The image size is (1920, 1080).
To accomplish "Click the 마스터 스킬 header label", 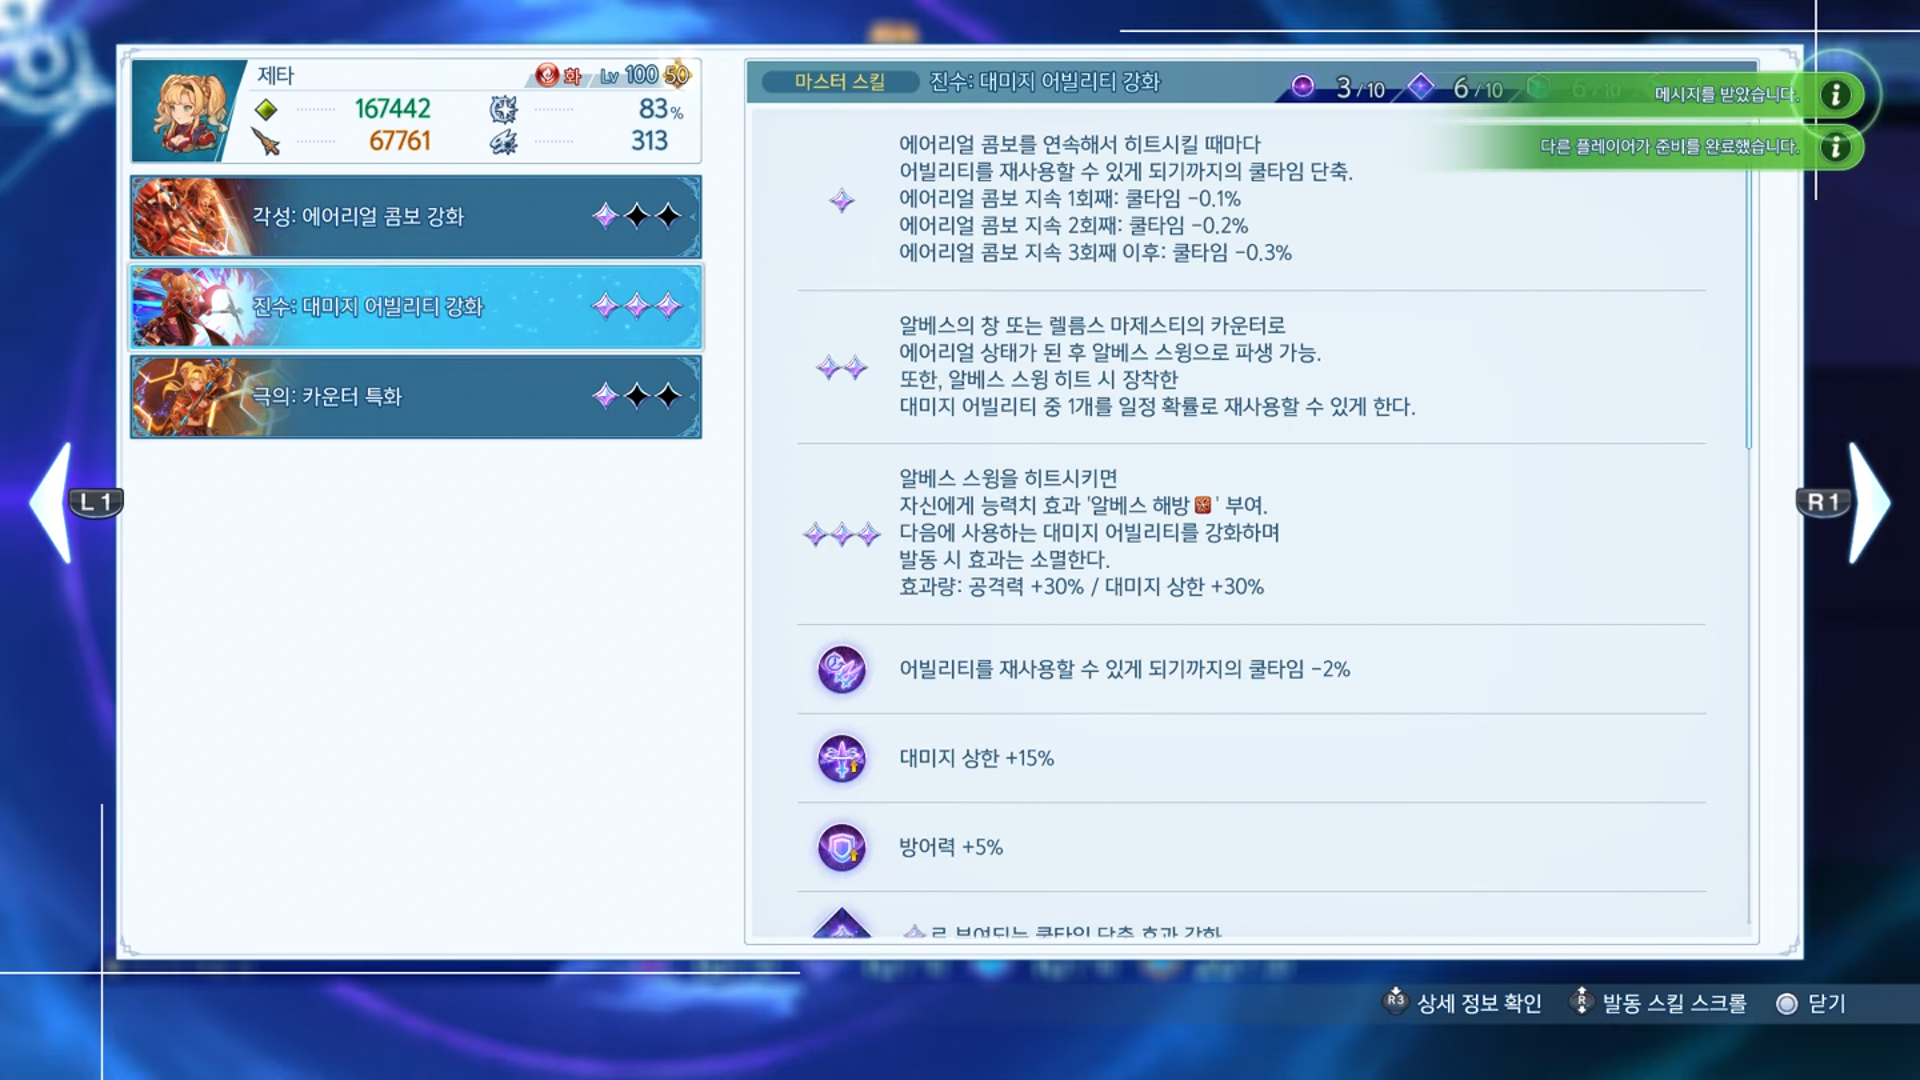I will click(x=840, y=82).
